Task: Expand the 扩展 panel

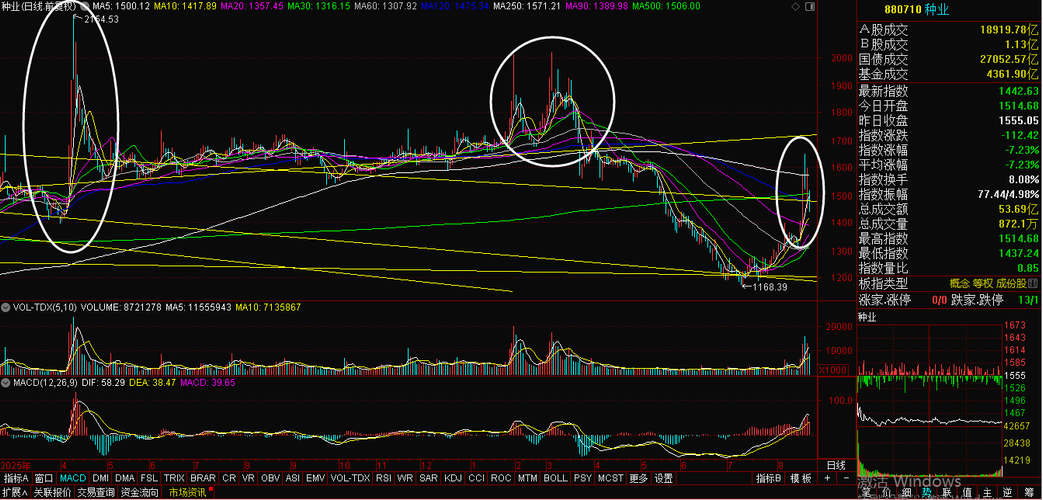Action: 14,493
